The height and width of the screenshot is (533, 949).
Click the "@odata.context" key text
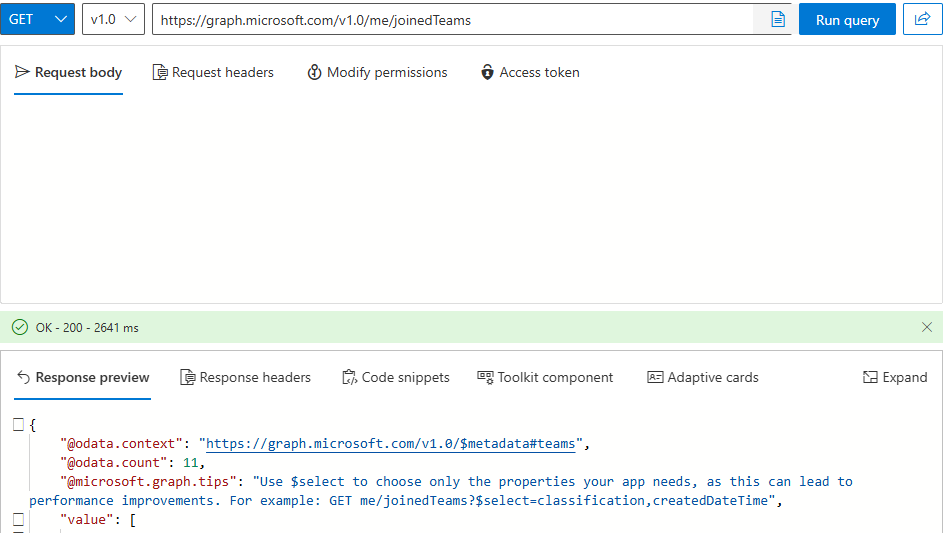tap(121, 443)
